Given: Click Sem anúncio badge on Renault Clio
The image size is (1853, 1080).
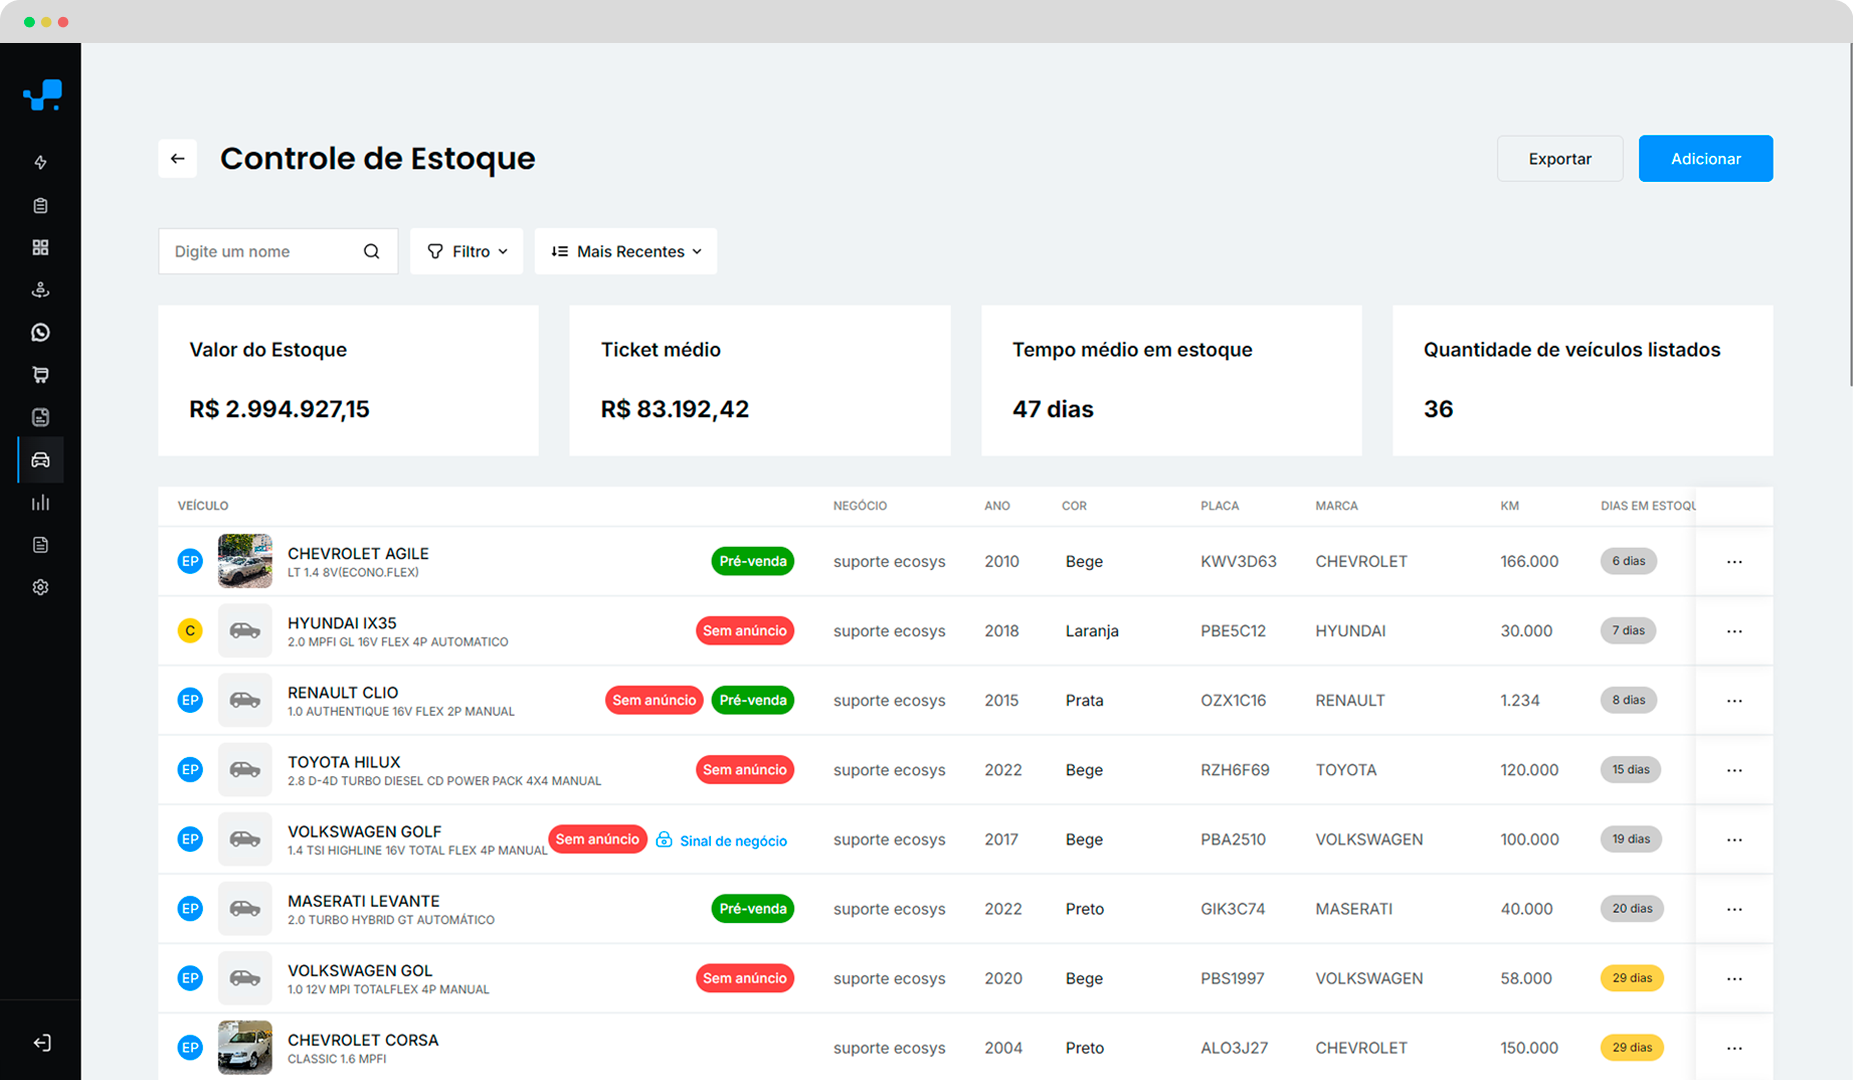Looking at the screenshot, I should tap(654, 700).
